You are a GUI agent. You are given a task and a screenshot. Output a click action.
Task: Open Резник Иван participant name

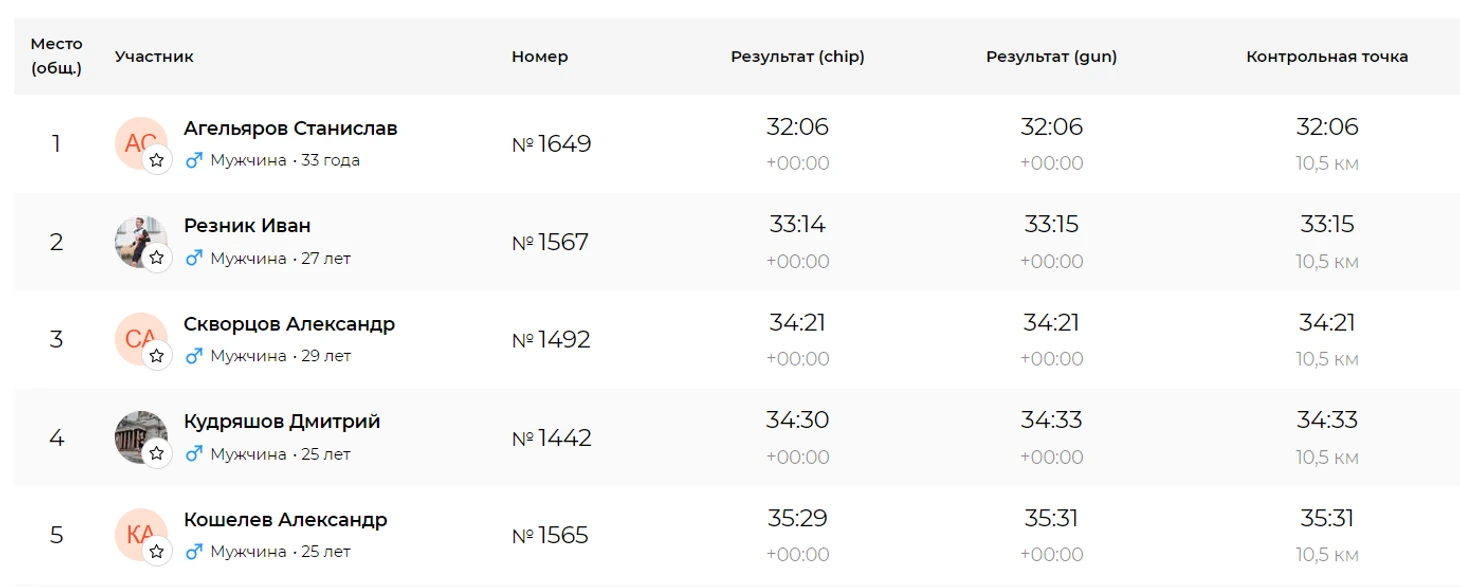point(247,226)
